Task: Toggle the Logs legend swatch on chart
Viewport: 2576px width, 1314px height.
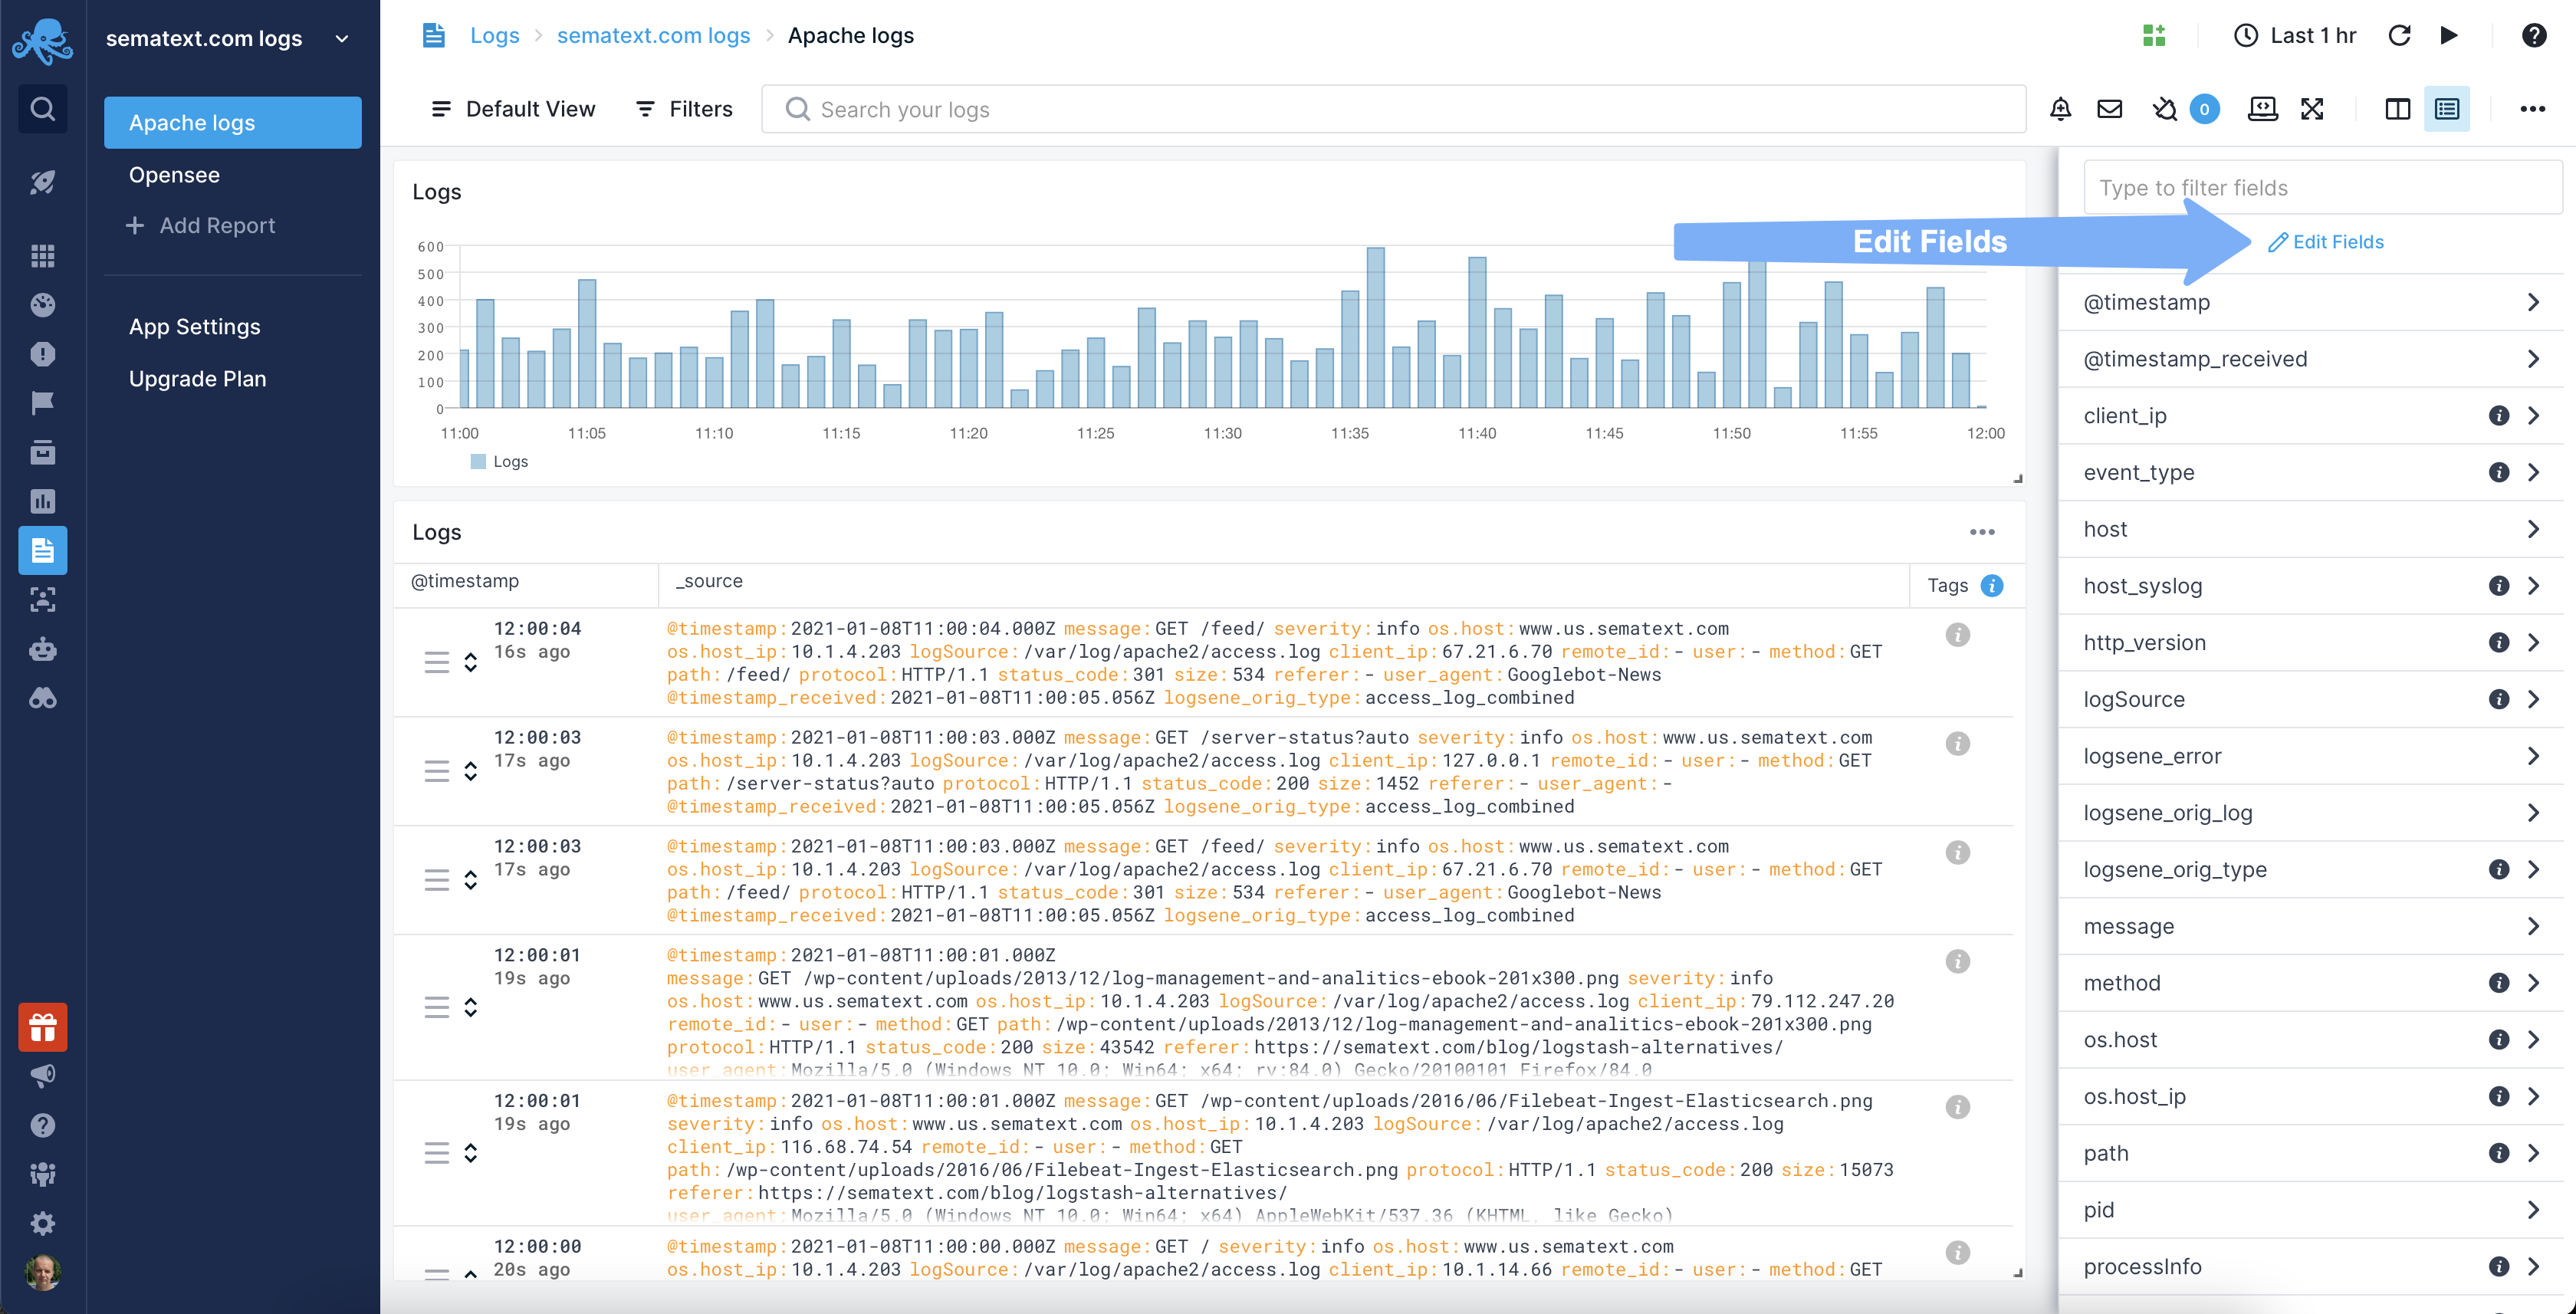Action: tap(478, 461)
